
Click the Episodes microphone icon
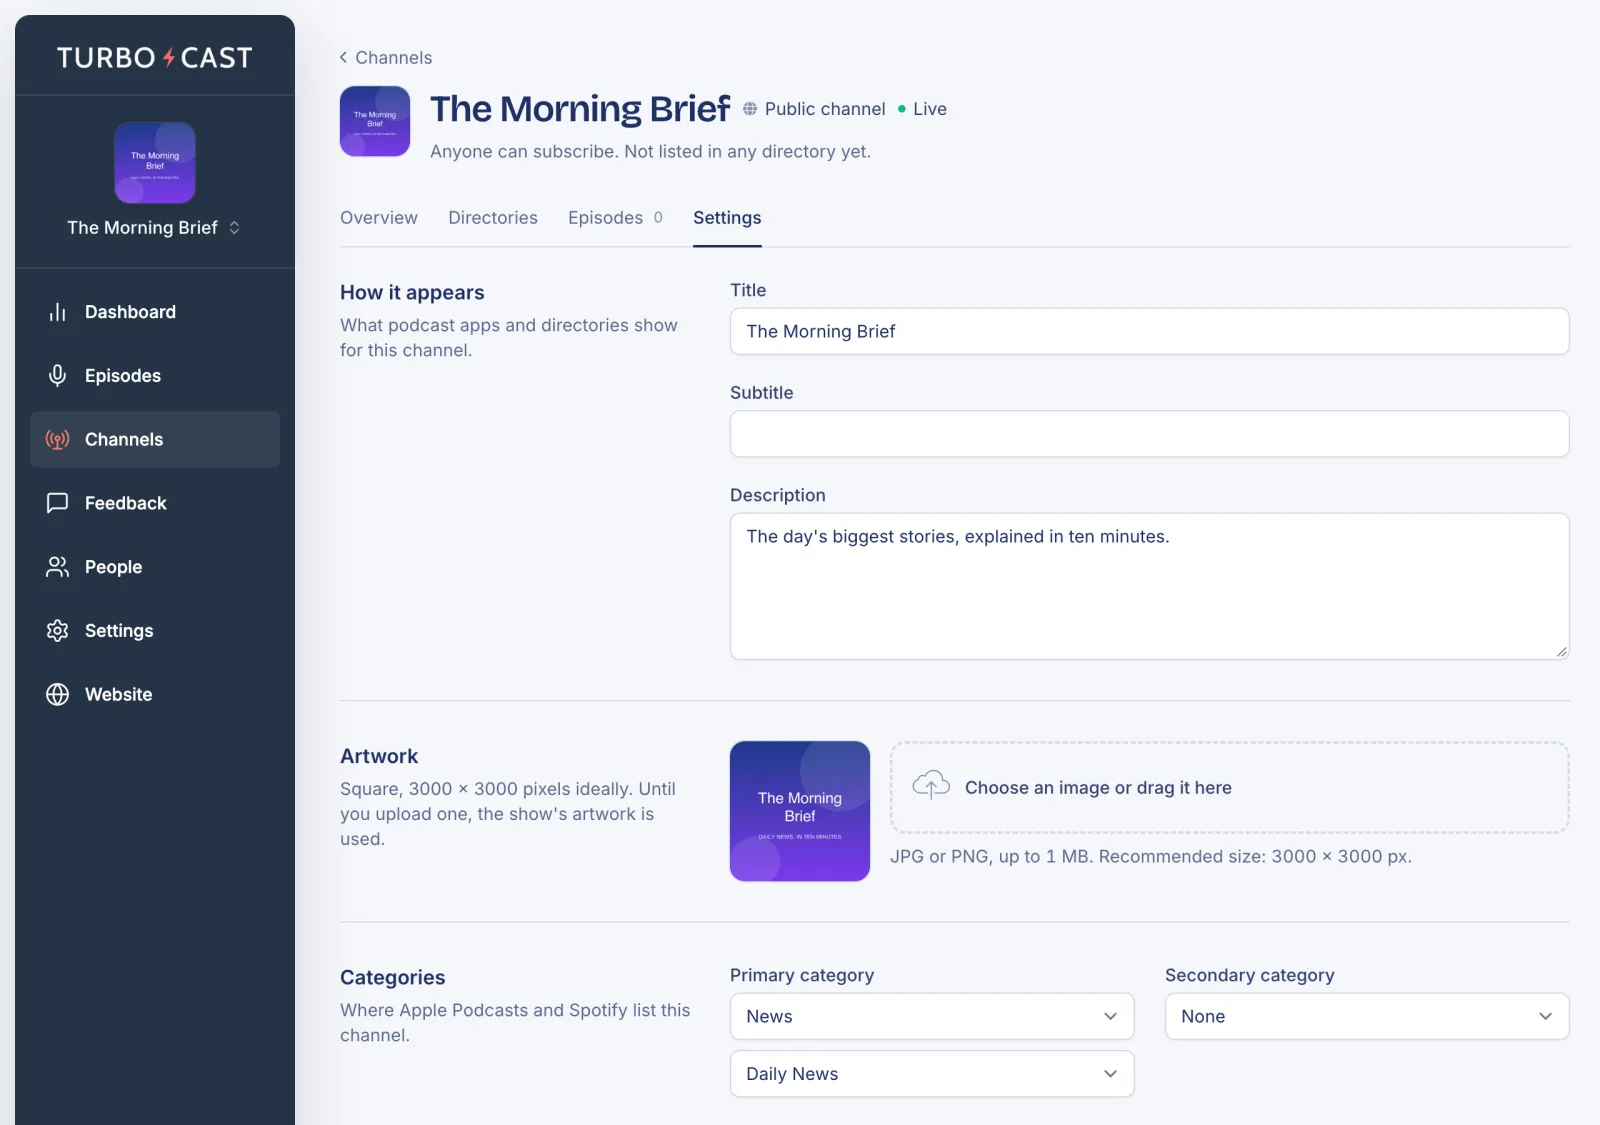coord(58,376)
